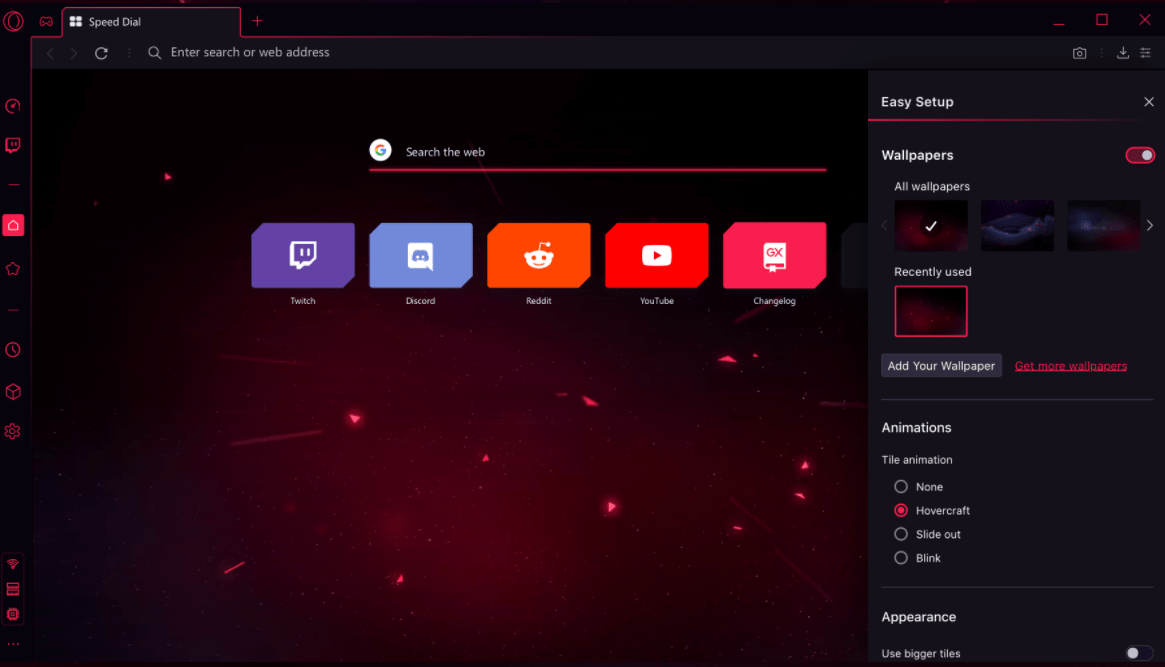Open the Twitch sidebar panel
This screenshot has width=1165, height=667.
pos(13,145)
